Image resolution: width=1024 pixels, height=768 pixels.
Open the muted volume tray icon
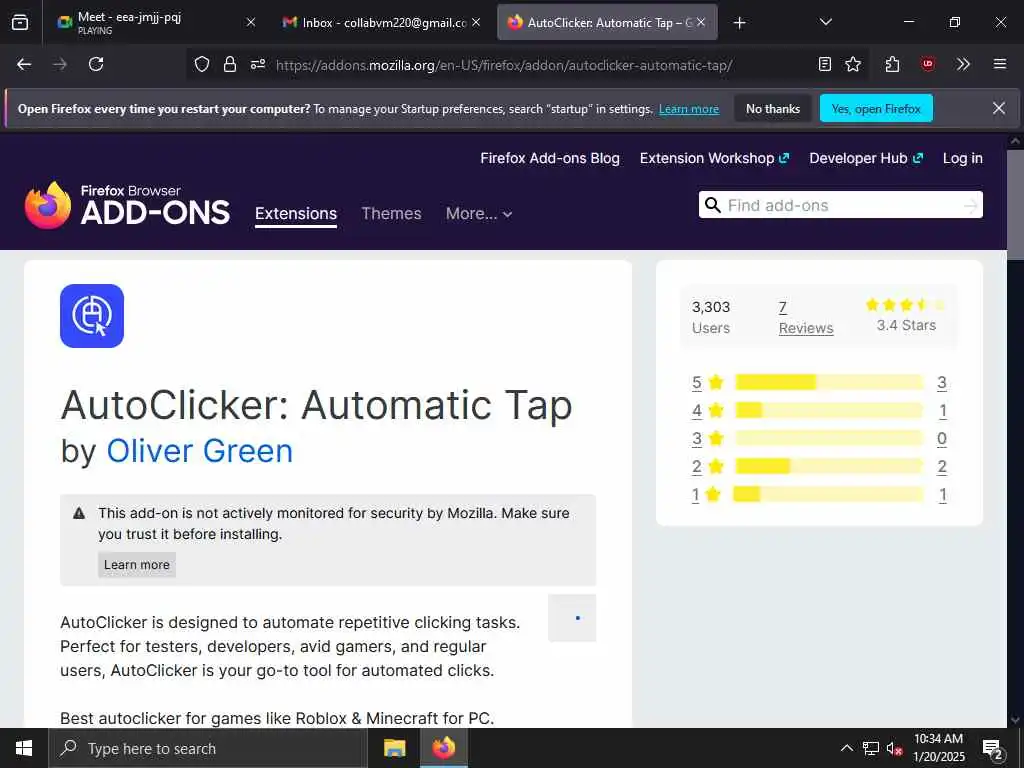895,749
